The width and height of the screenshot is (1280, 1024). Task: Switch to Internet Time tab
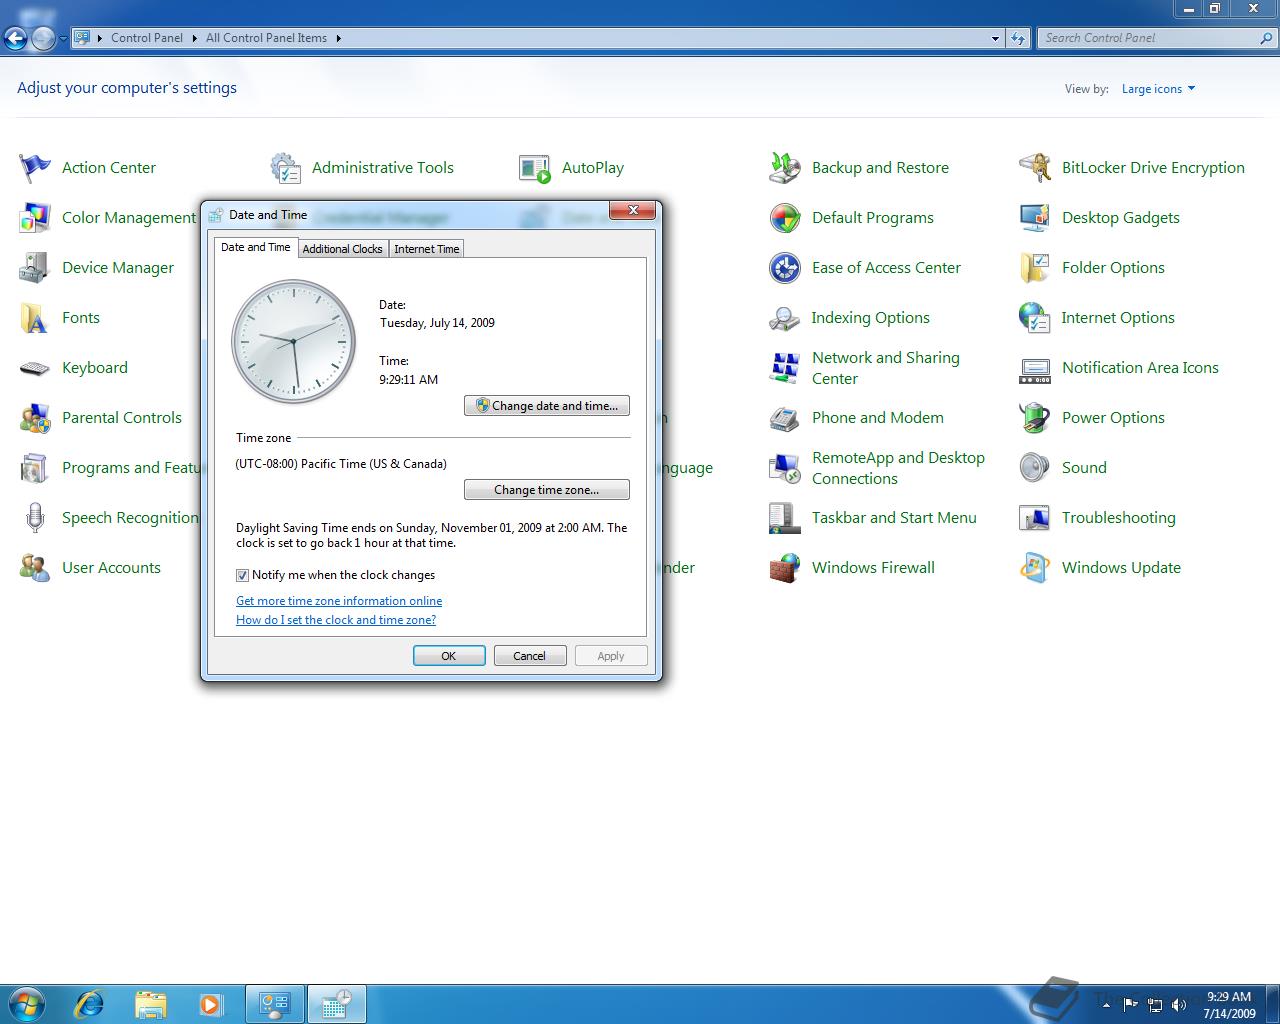[x=427, y=249]
